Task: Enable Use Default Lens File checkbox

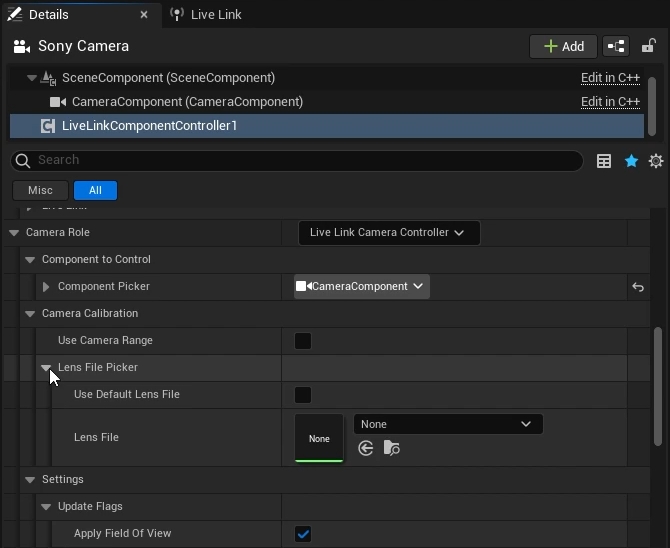Action: click(303, 395)
